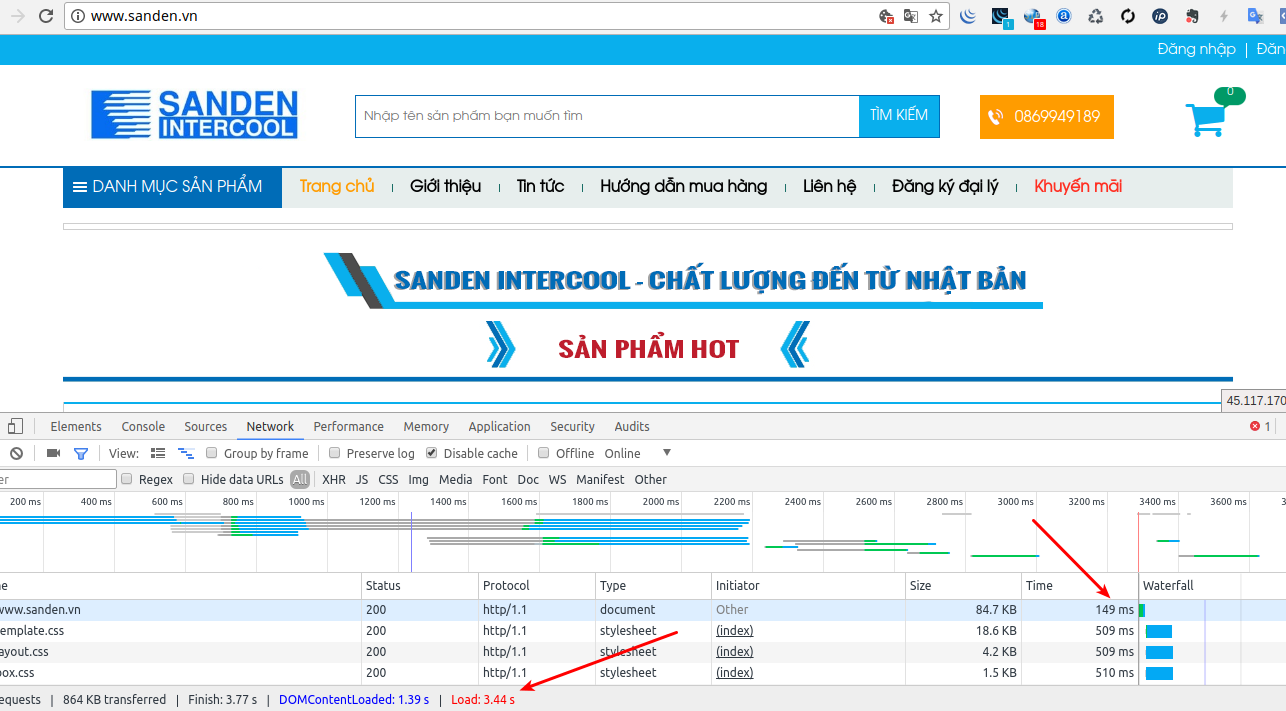Viewport: 1286px width, 711px height.
Task: Click the network filter text field
Action: point(58,479)
